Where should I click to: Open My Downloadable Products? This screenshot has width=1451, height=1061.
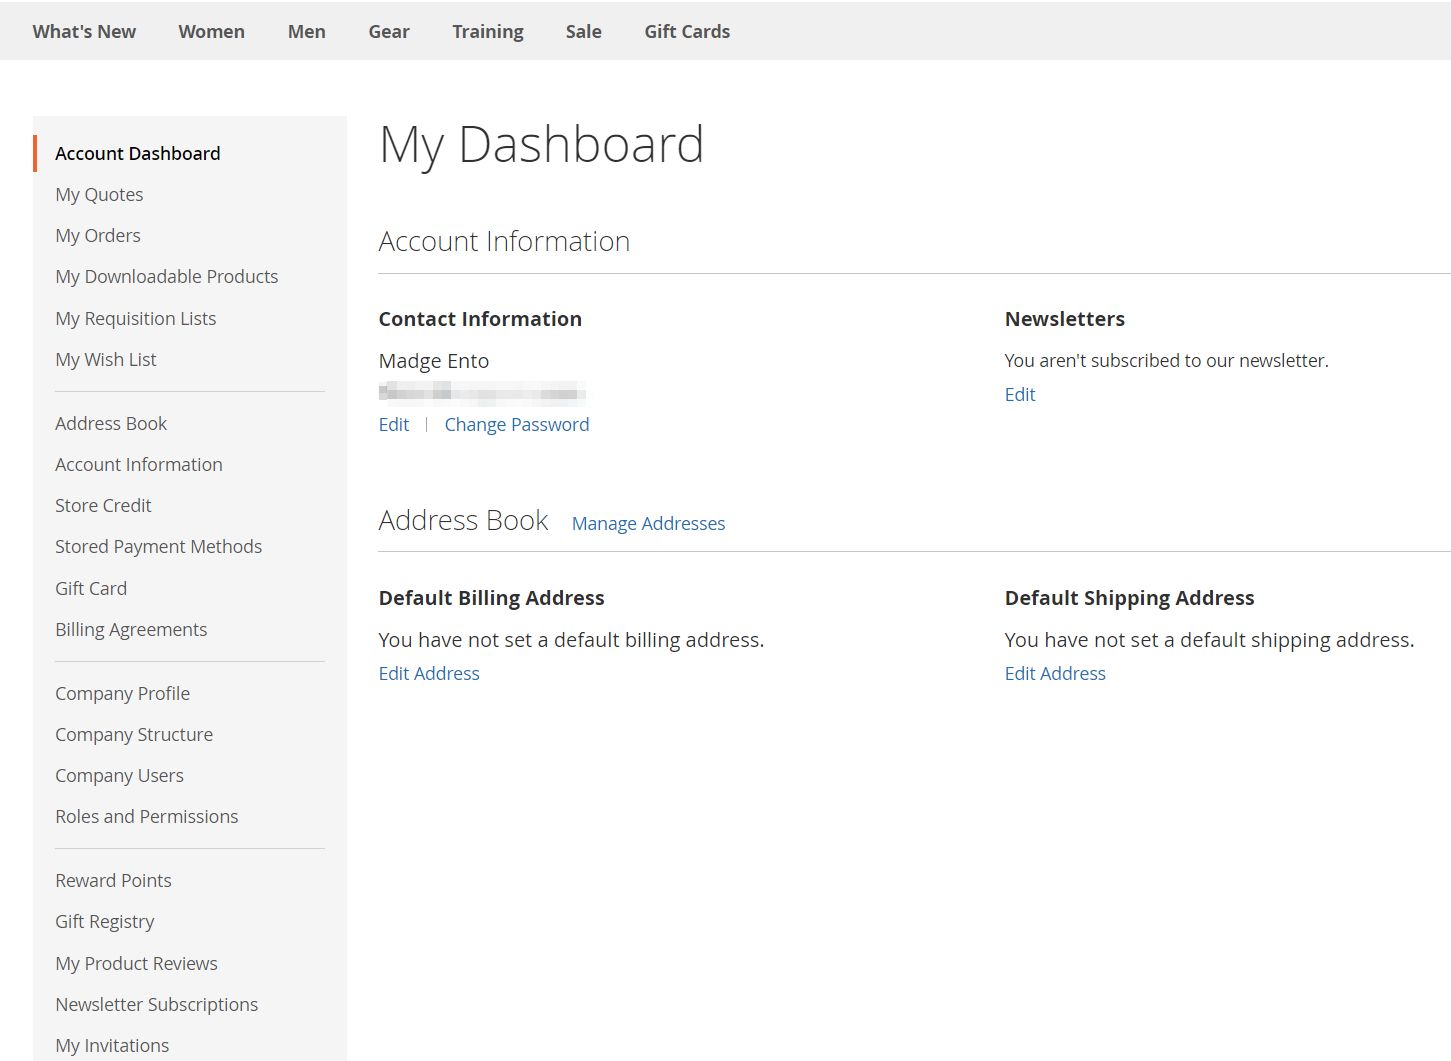tap(166, 276)
